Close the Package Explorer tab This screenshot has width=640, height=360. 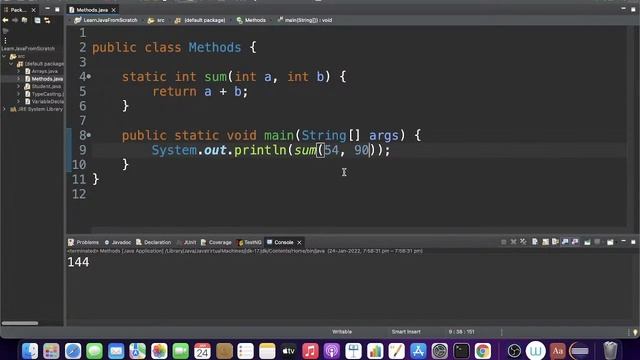[33, 10]
